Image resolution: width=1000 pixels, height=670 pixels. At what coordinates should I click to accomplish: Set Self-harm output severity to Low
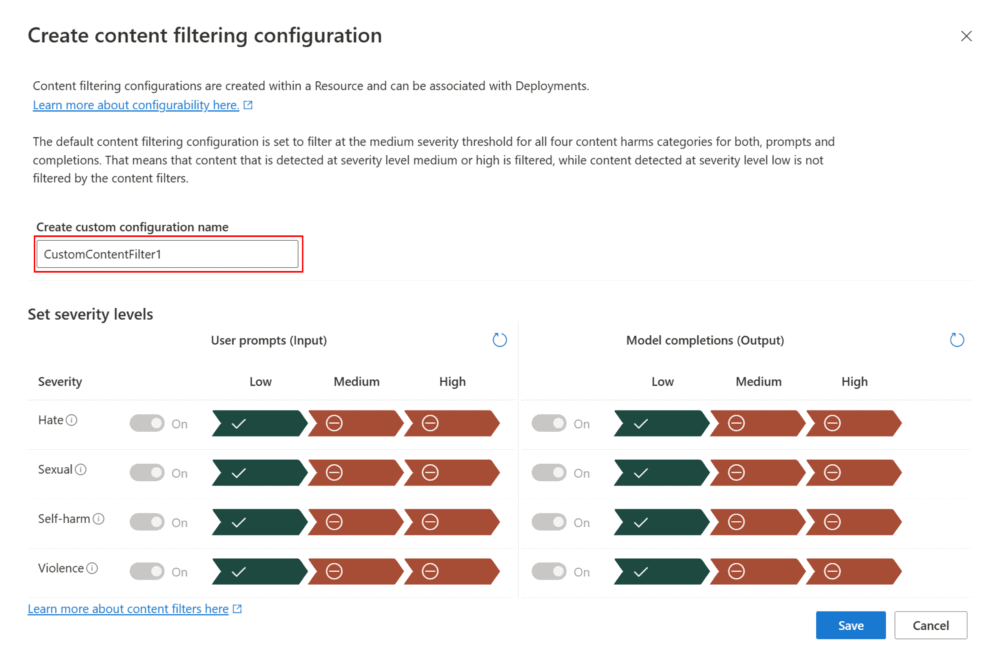click(x=661, y=522)
